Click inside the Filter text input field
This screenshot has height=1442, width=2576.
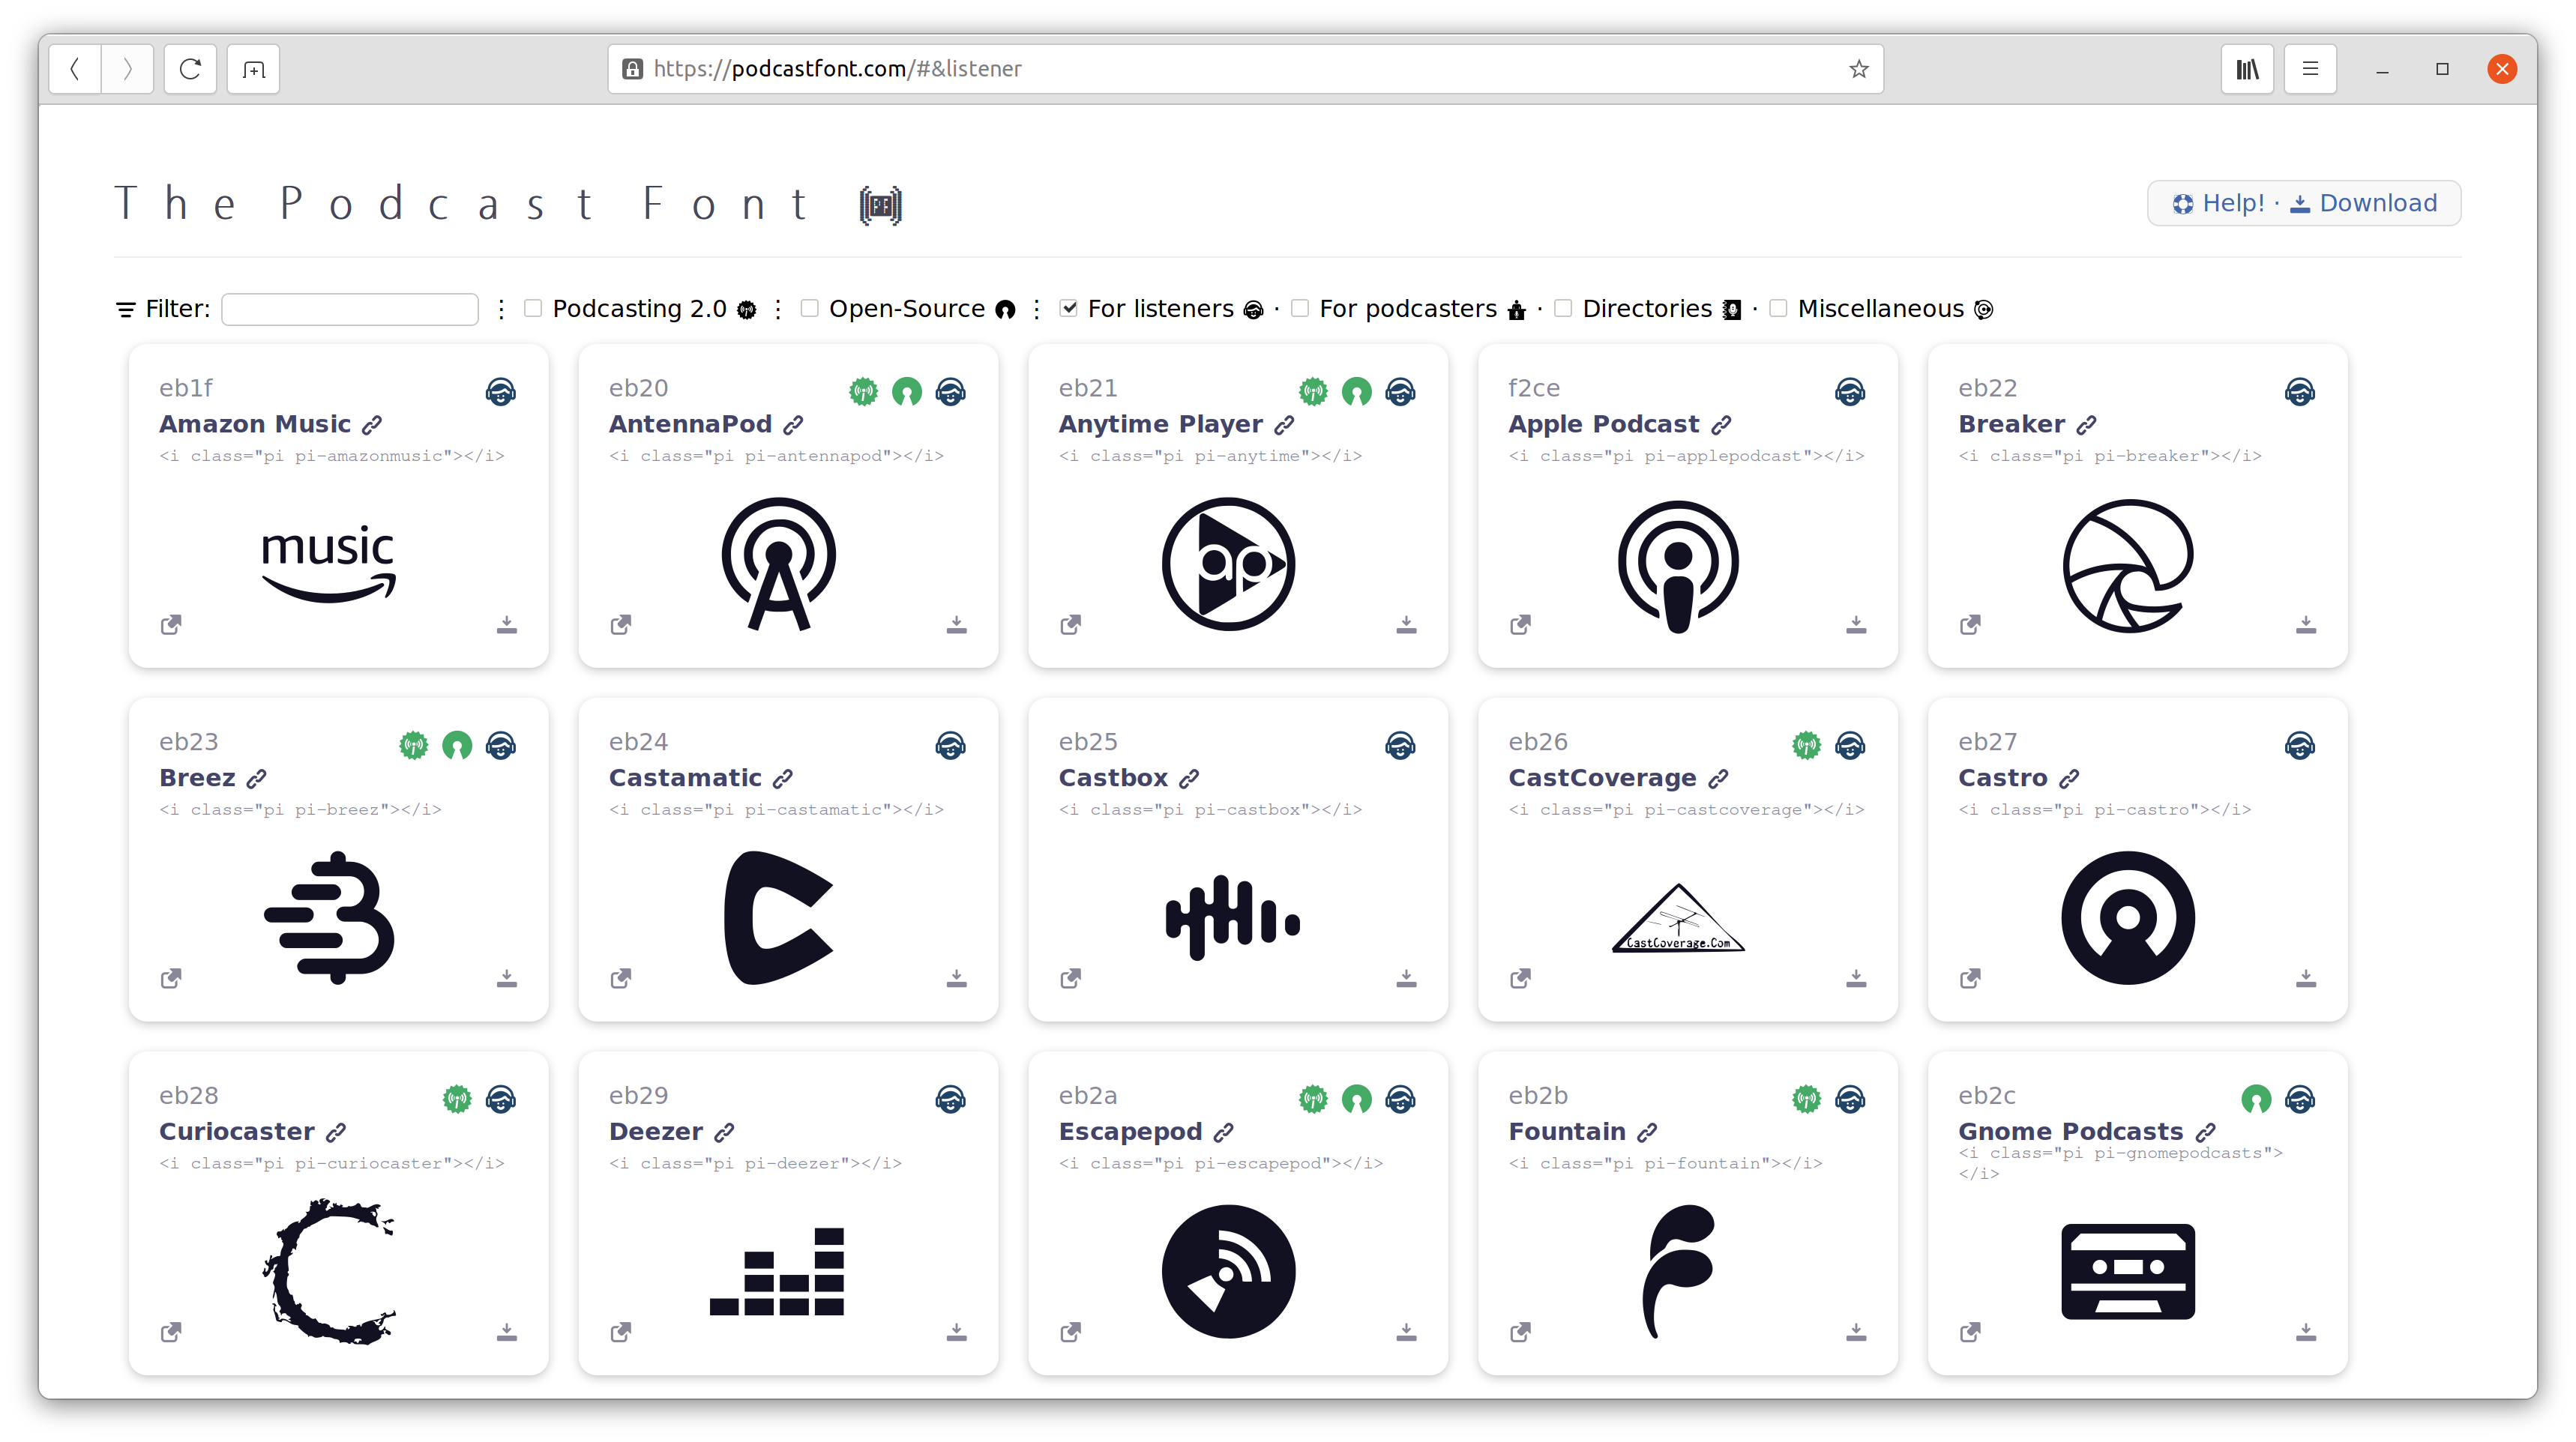[x=350, y=309]
